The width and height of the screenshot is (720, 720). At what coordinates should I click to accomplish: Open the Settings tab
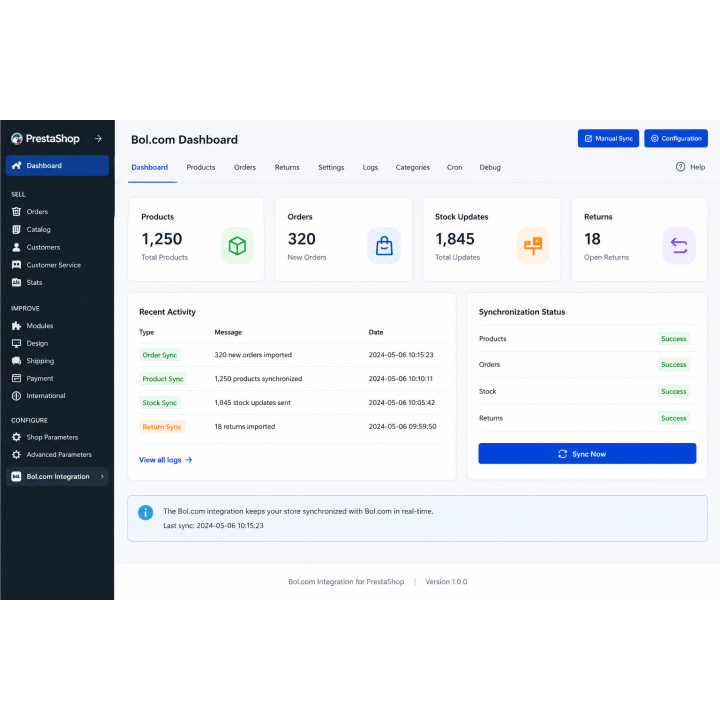point(331,168)
